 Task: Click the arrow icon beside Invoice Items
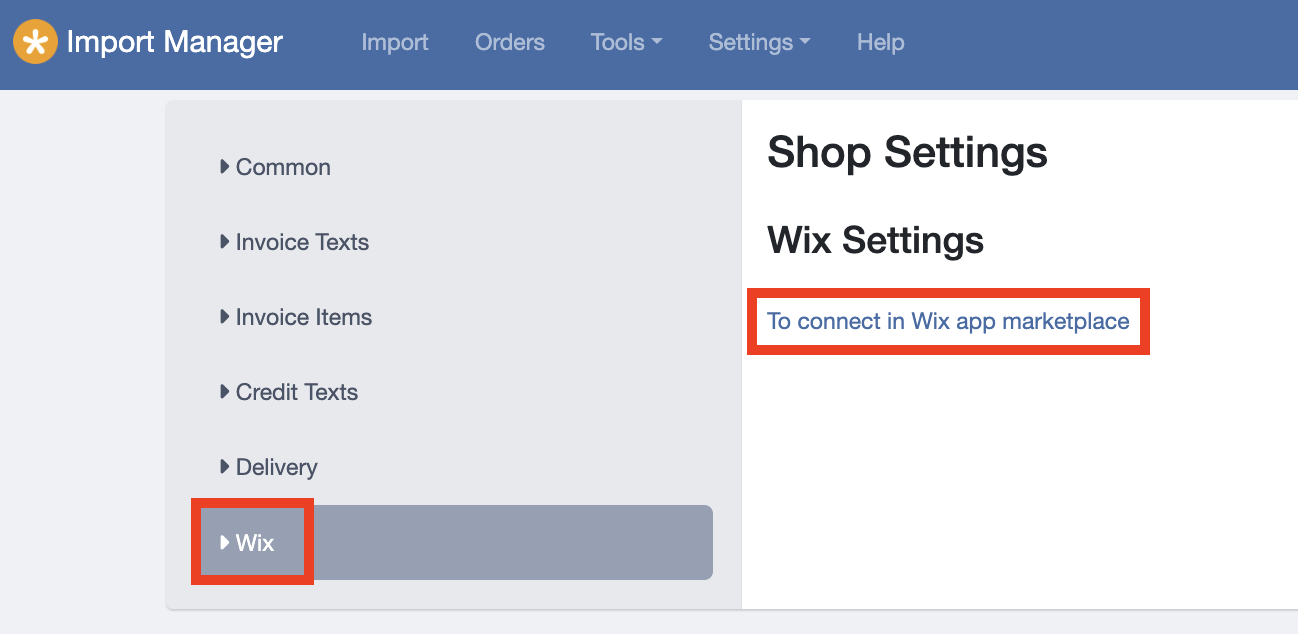225,317
